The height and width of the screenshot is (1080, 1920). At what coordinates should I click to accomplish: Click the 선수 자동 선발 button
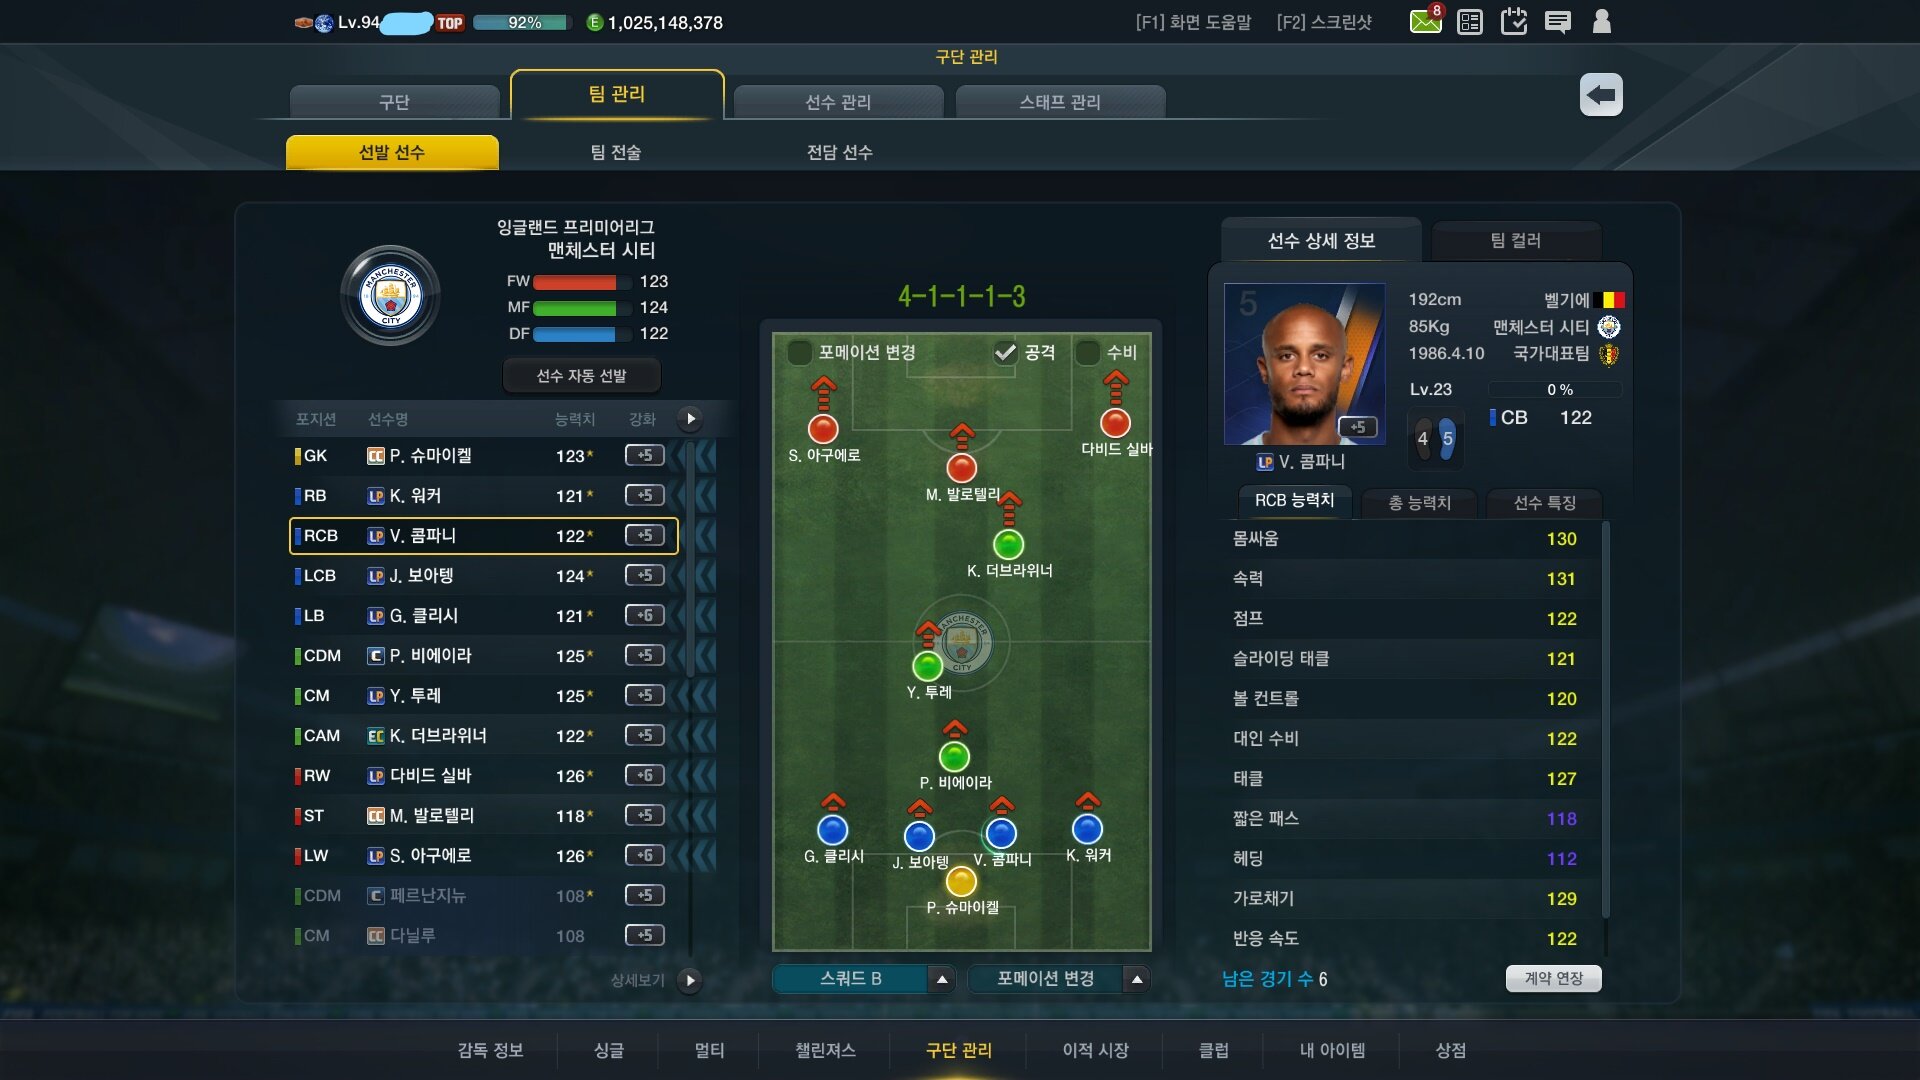[581, 375]
